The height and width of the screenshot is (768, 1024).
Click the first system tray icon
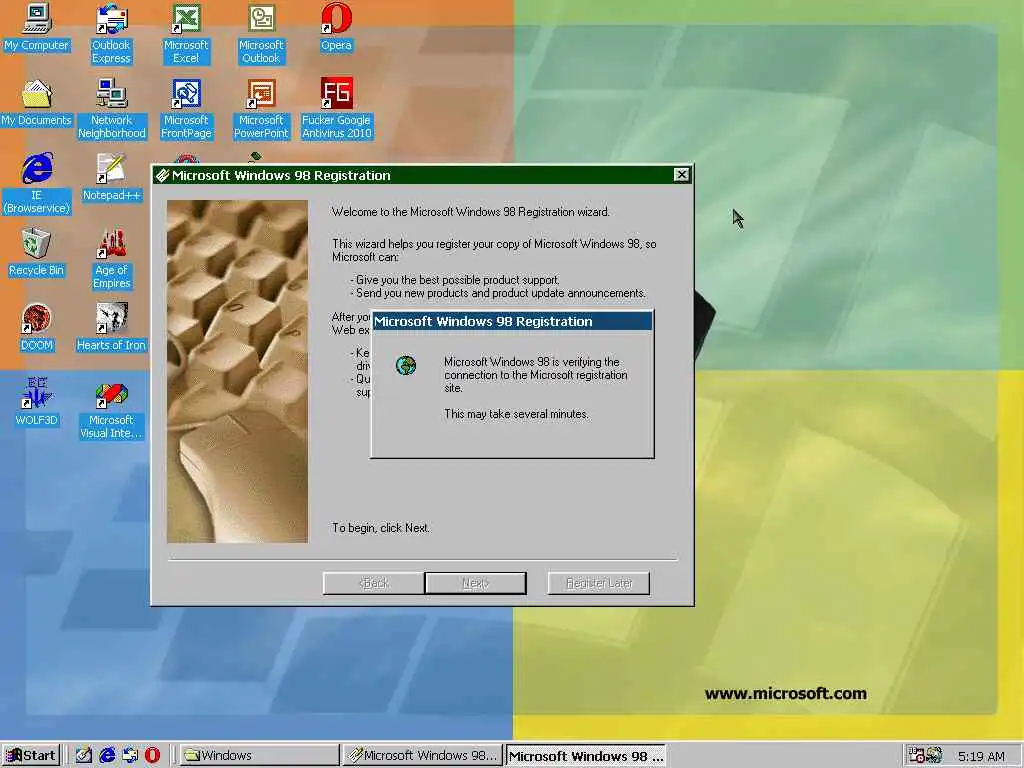(x=917, y=756)
